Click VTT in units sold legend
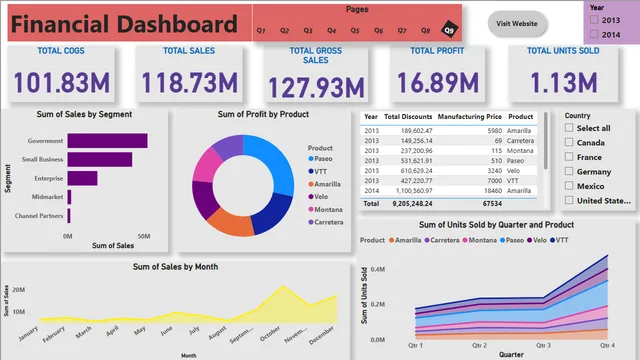Image resolution: width=640 pixels, height=360 pixels. 559,240
